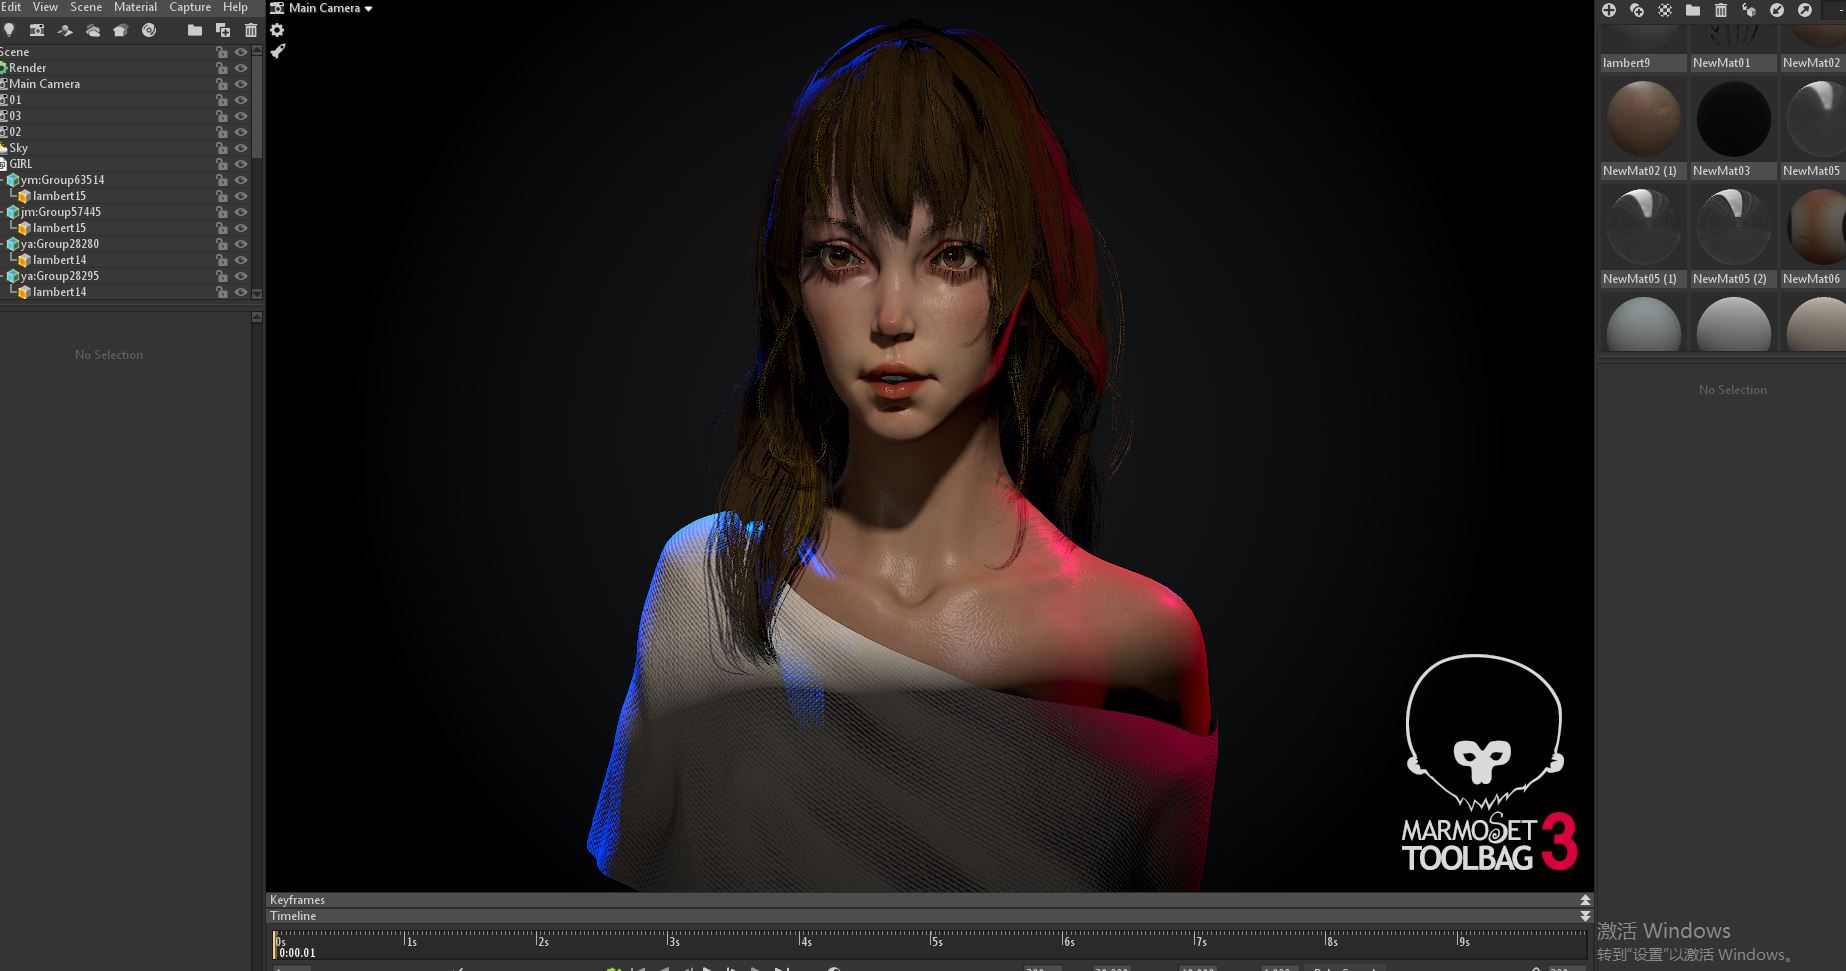Click the 5s mark on the timeline
1846x971 pixels.
click(934, 940)
